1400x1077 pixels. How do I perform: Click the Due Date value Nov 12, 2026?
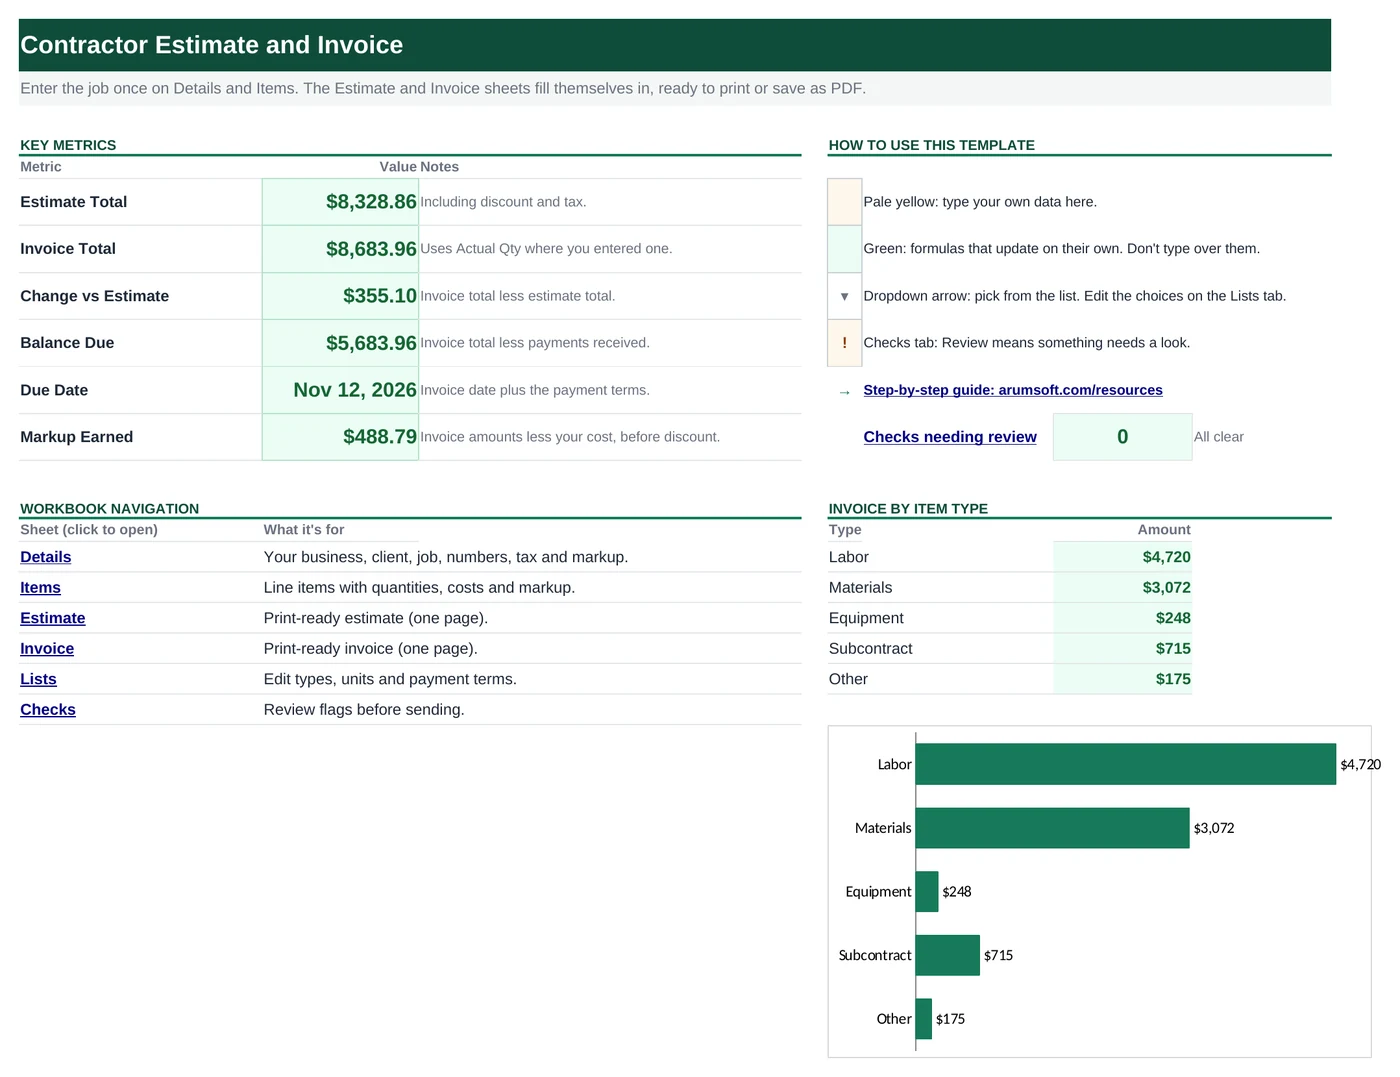340,390
